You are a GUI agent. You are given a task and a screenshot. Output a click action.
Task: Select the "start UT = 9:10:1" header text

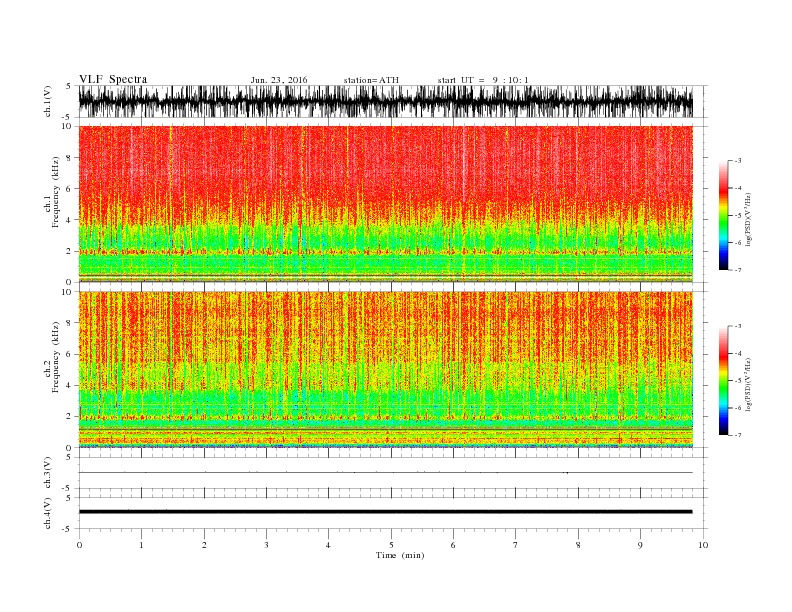pyautogui.click(x=483, y=80)
